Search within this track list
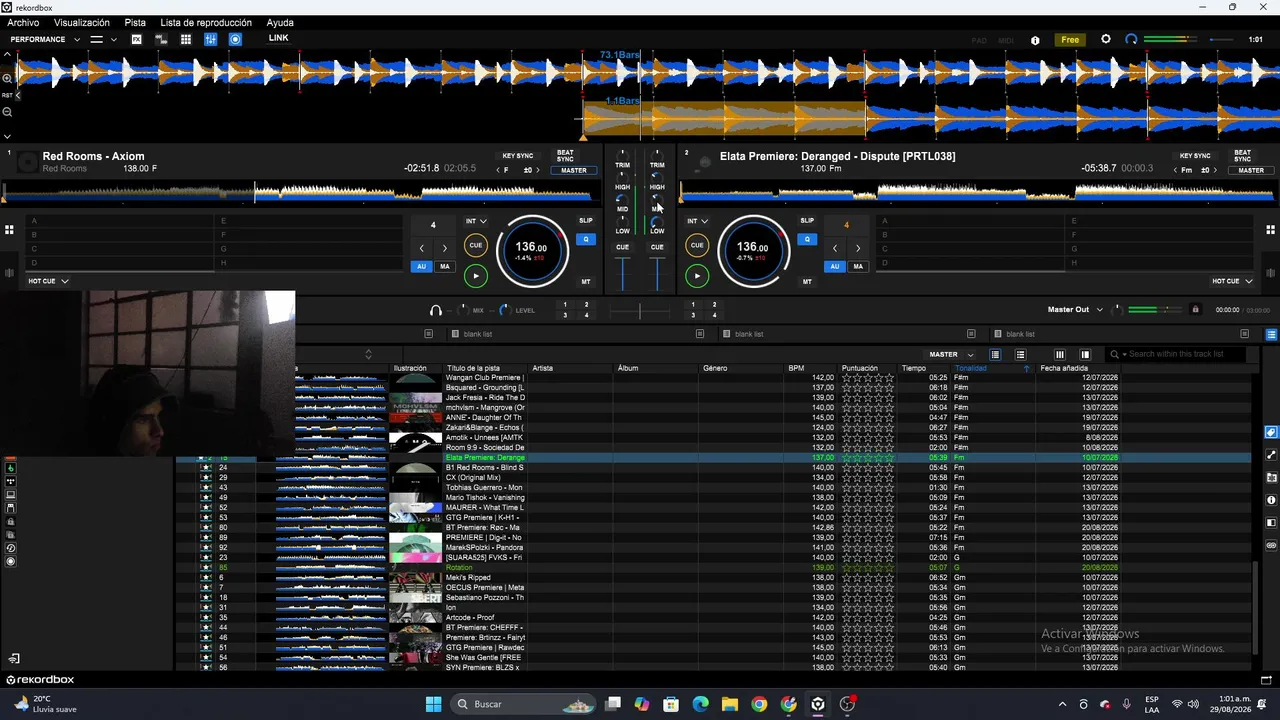The image size is (1280, 720). pyautogui.click(x=1177, y=354)
